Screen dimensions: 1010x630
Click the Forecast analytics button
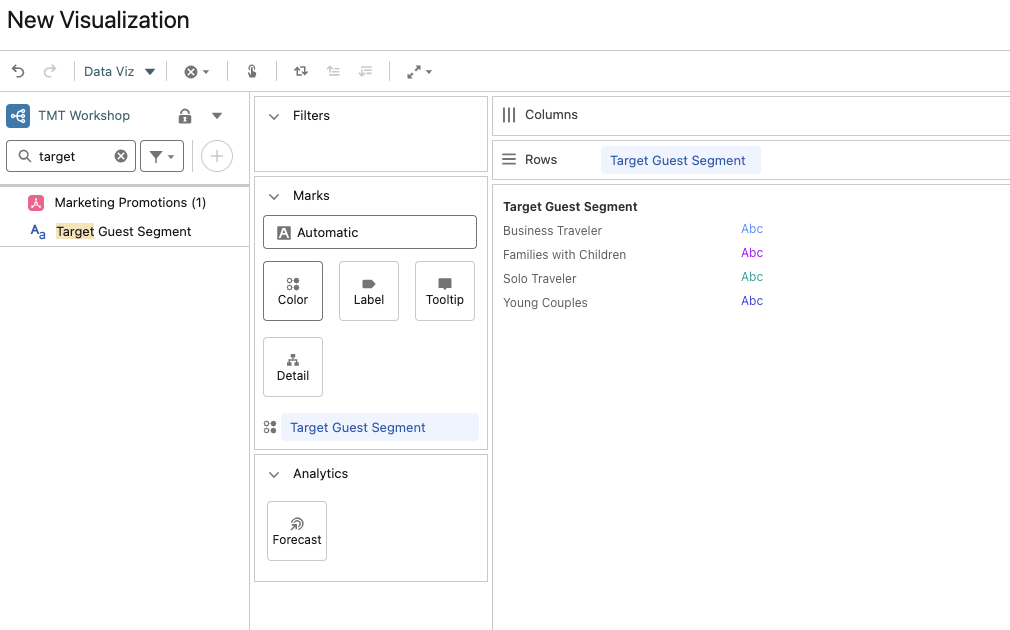[297, 530]
